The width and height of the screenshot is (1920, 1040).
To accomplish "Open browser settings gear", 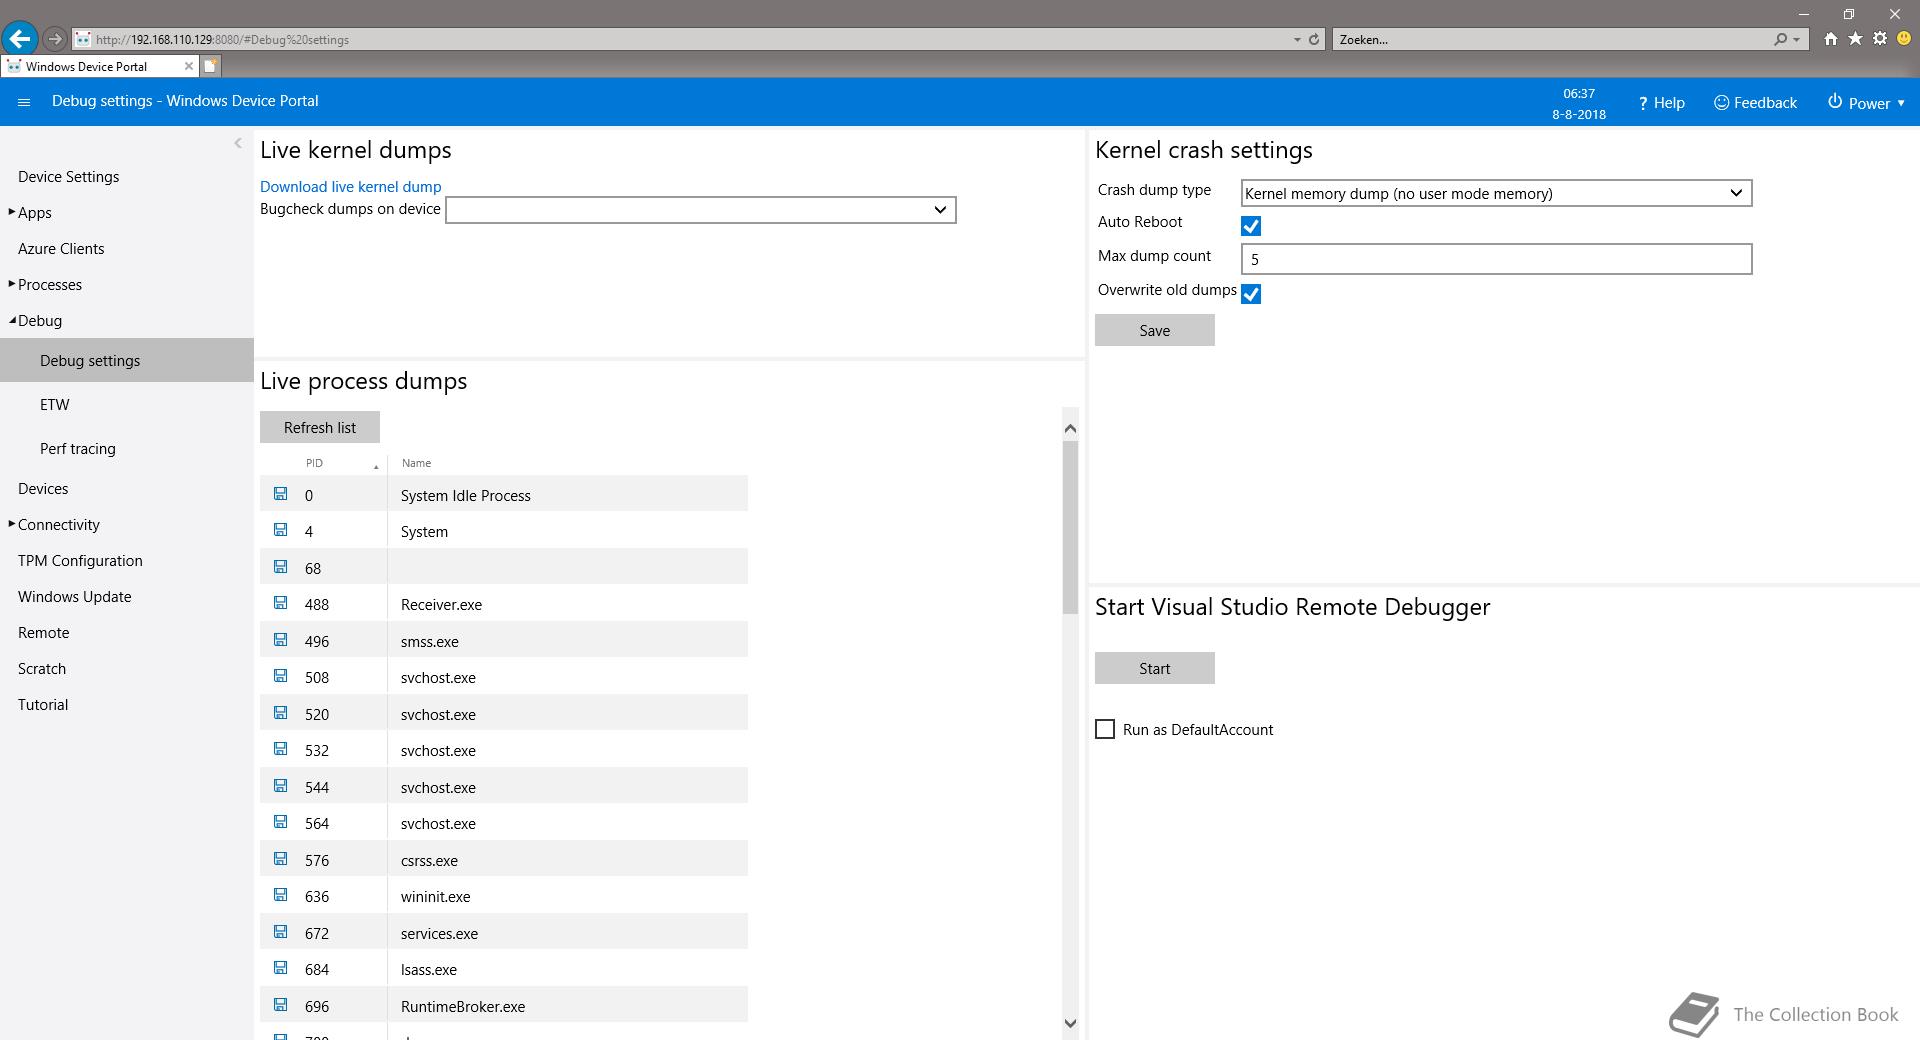I will 1880,39.
